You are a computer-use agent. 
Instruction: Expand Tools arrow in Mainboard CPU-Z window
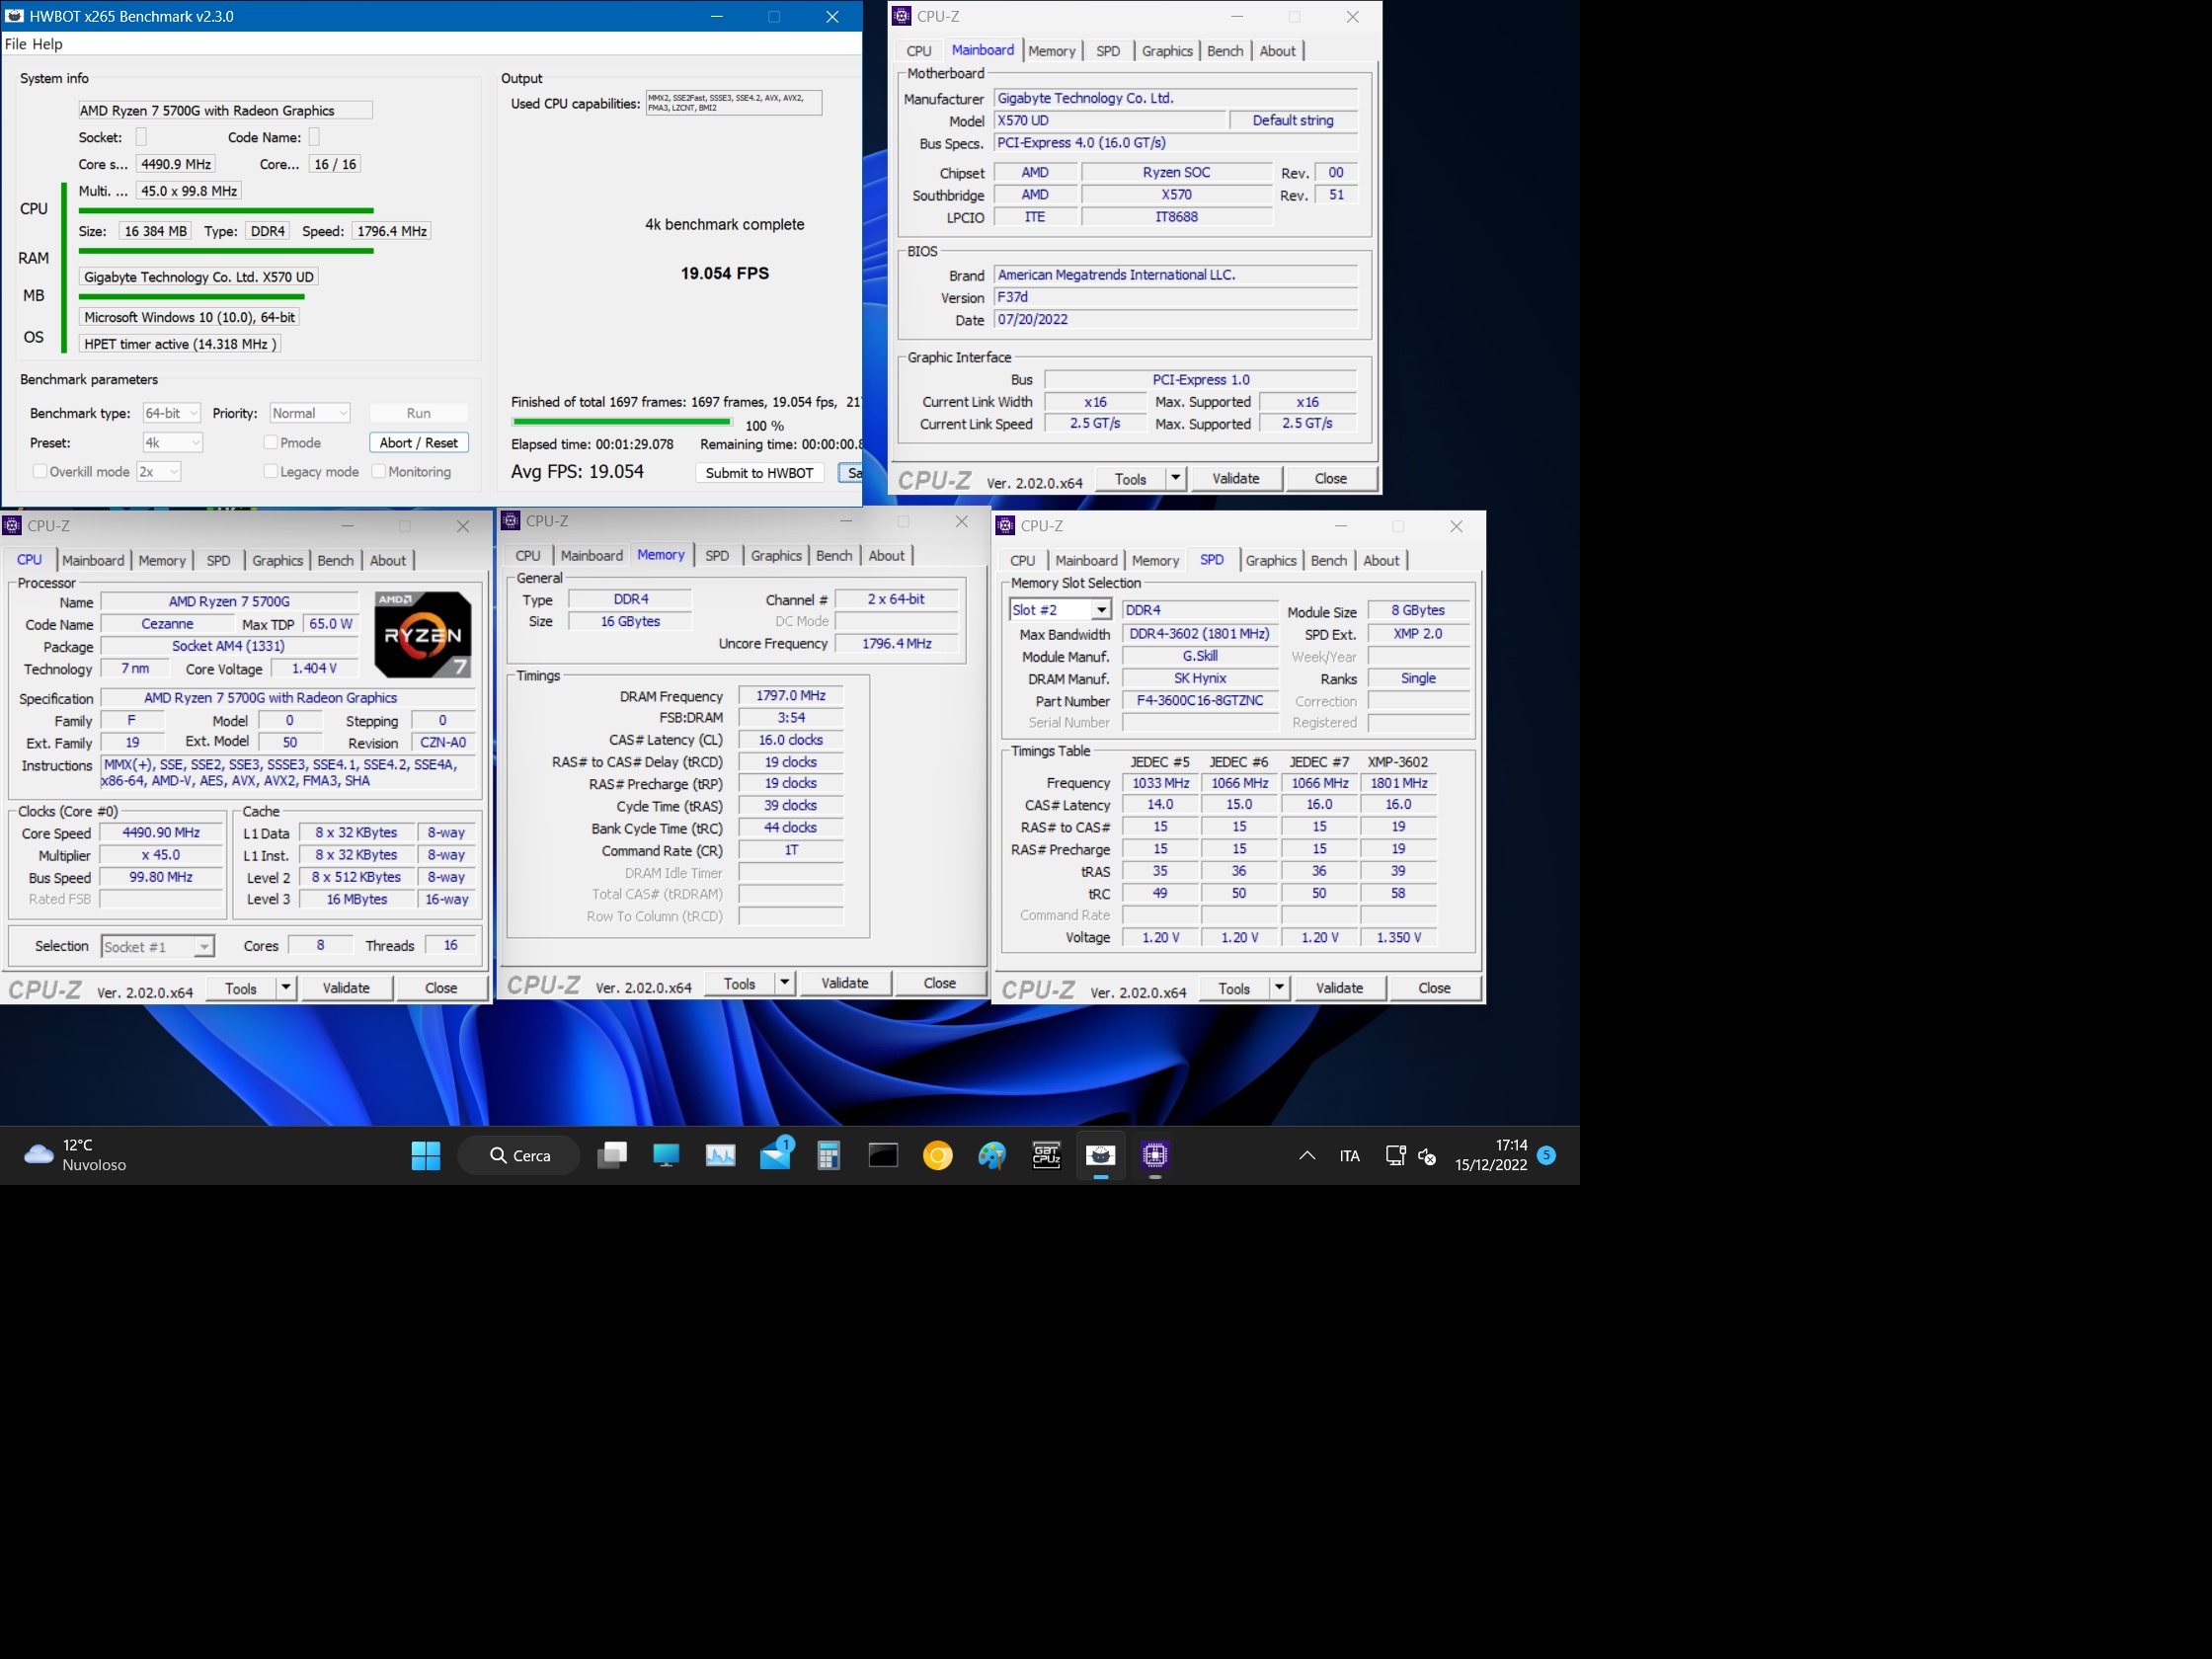(1176, 478)
